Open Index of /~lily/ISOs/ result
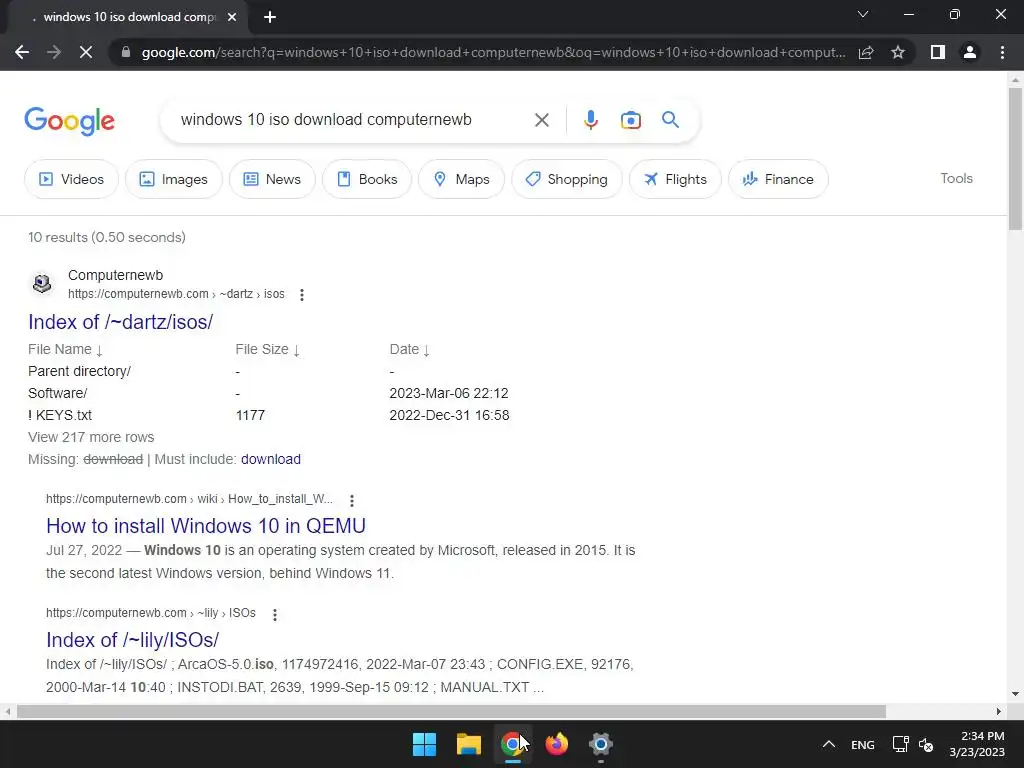This screenshot has height=768, width=1024. [133, 640]
